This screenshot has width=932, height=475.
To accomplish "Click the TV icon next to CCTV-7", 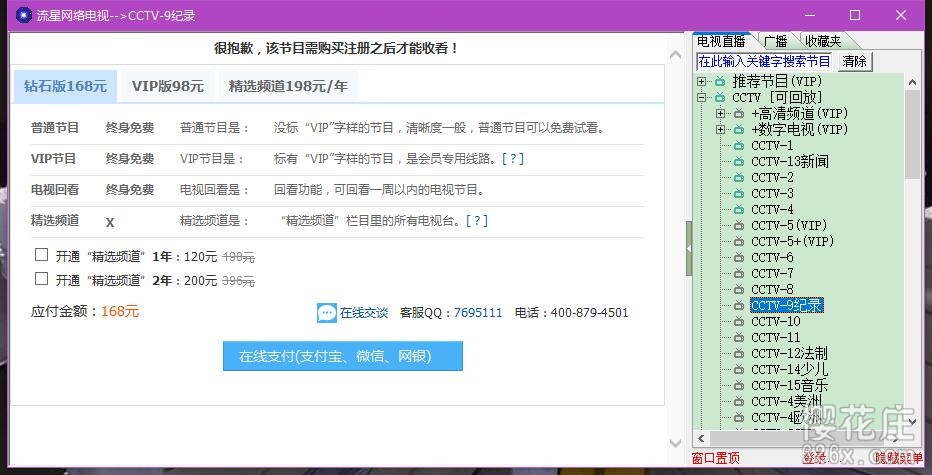I will pos(739,273).
